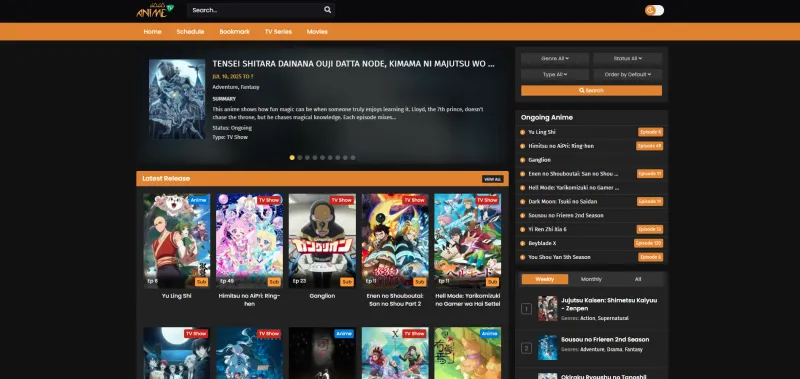Open Enen no Shouboutai: San no Shou Part 2 title
This screenshot has width=800, height=379.
(x=395, y=300)
